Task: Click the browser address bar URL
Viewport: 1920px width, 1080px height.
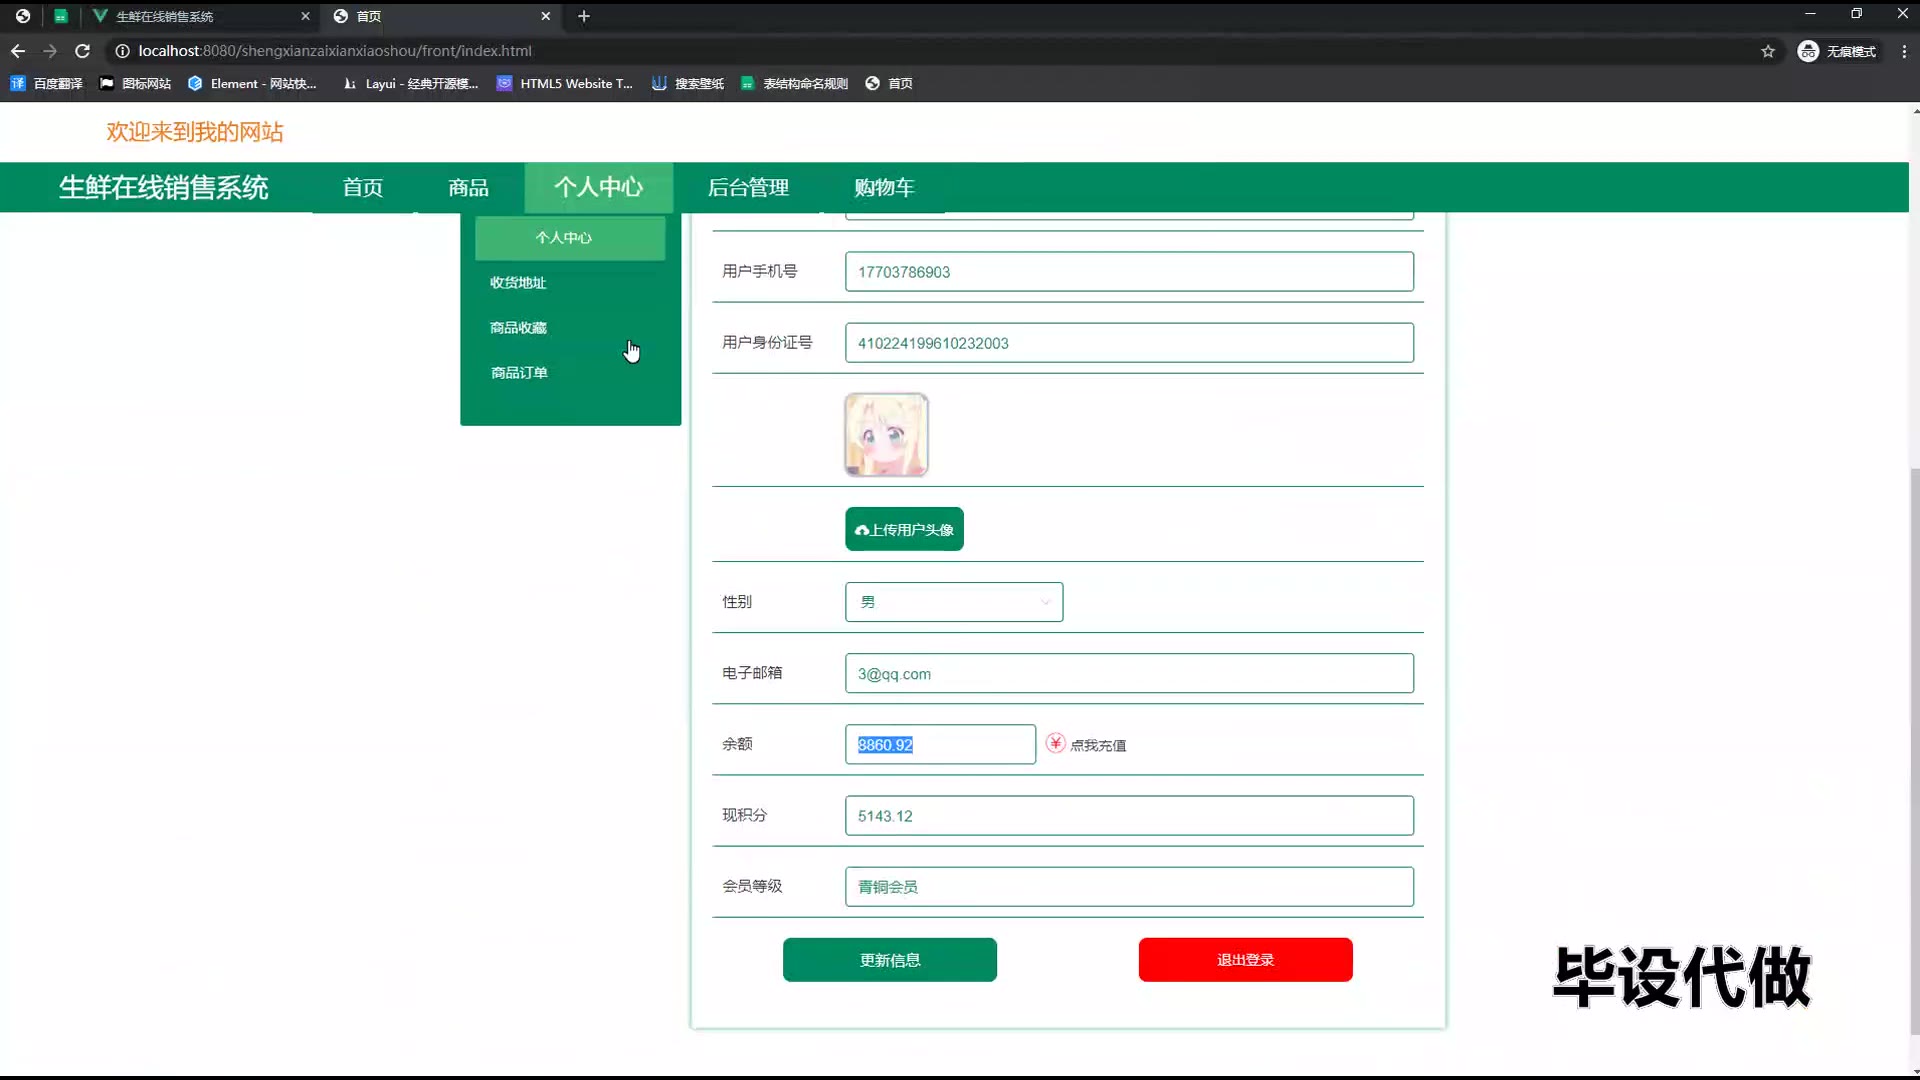Action: point(335,51)
